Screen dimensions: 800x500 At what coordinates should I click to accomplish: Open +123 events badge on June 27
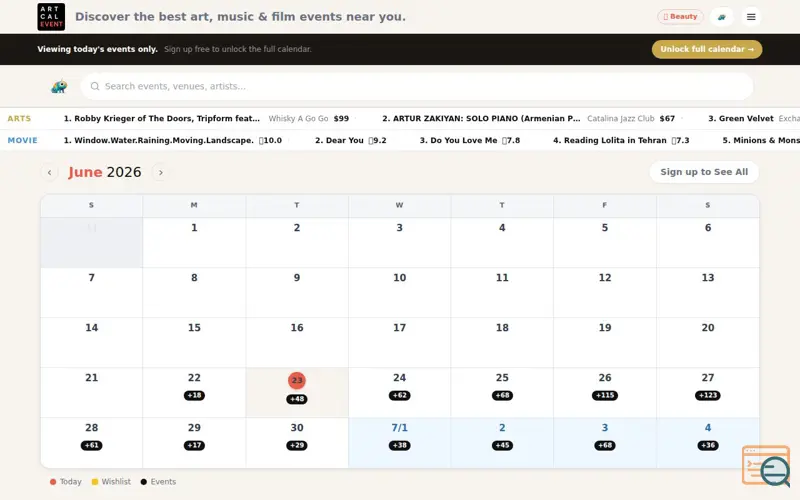708,395
